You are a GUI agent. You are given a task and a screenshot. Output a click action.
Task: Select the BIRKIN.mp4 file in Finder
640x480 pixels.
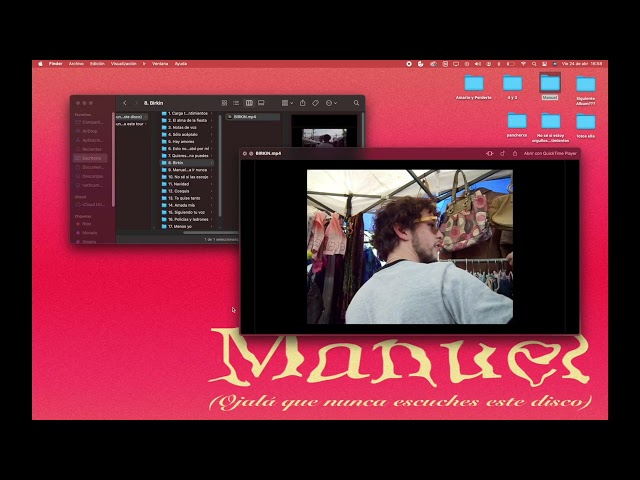253,117
